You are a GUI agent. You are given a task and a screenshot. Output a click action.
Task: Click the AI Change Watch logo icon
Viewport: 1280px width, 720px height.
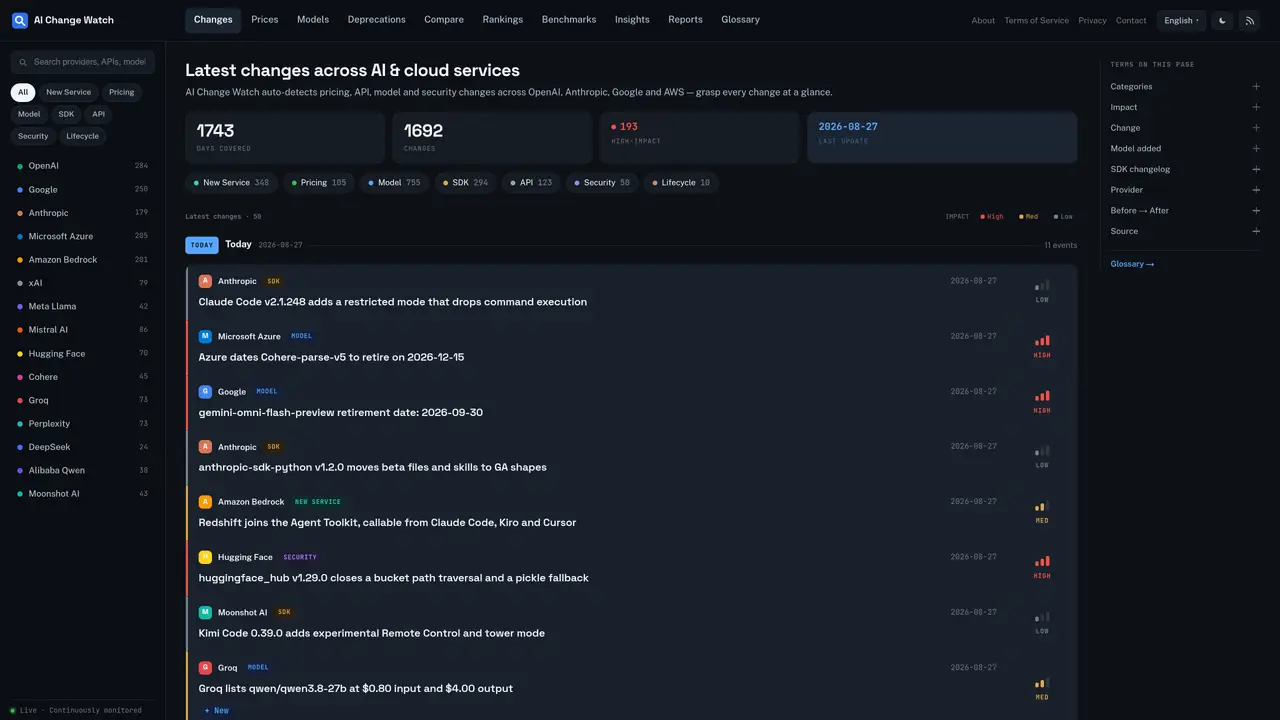(x=20, y=20)
